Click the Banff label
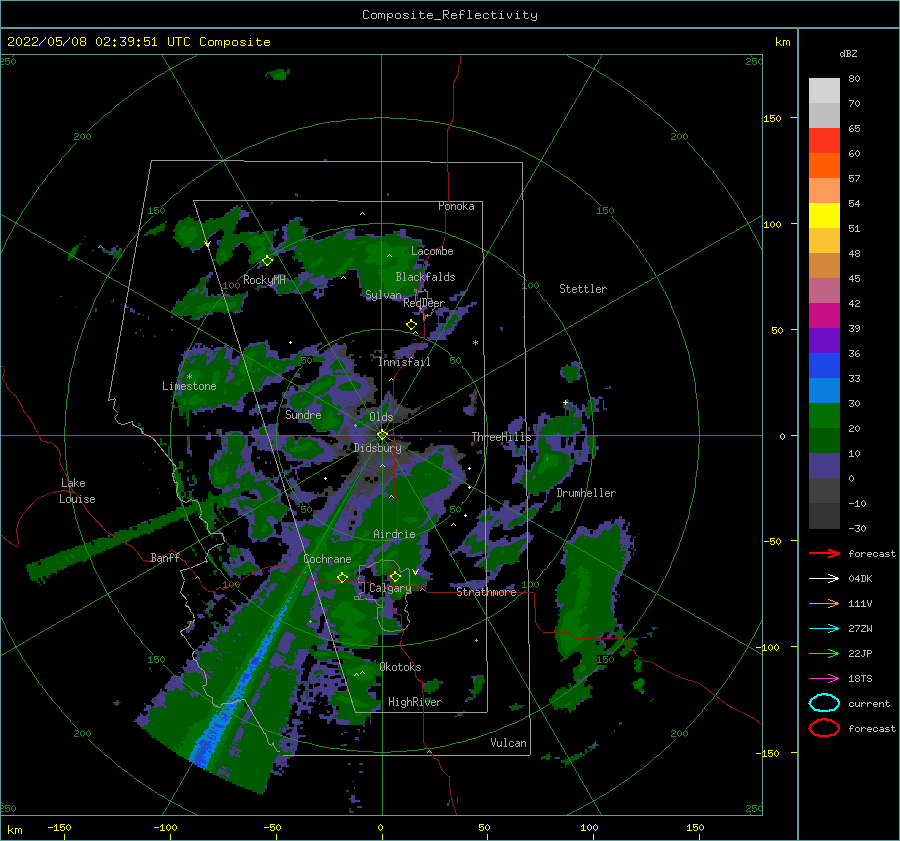Viewport: 900px width, 841px height. pyautogui.click(x=165, y=557)
